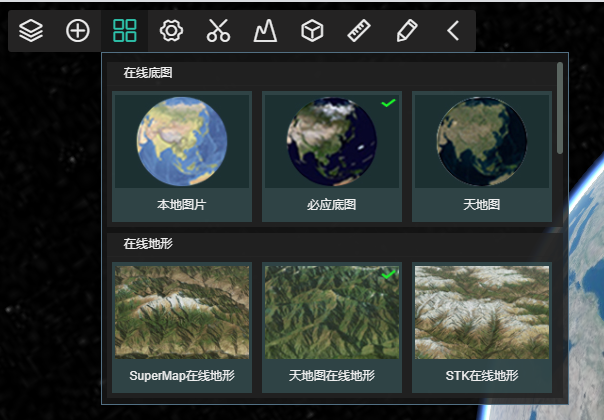Toggle the basemap grid icon
This screenshot has height=420, width=604.
(124, 30)
